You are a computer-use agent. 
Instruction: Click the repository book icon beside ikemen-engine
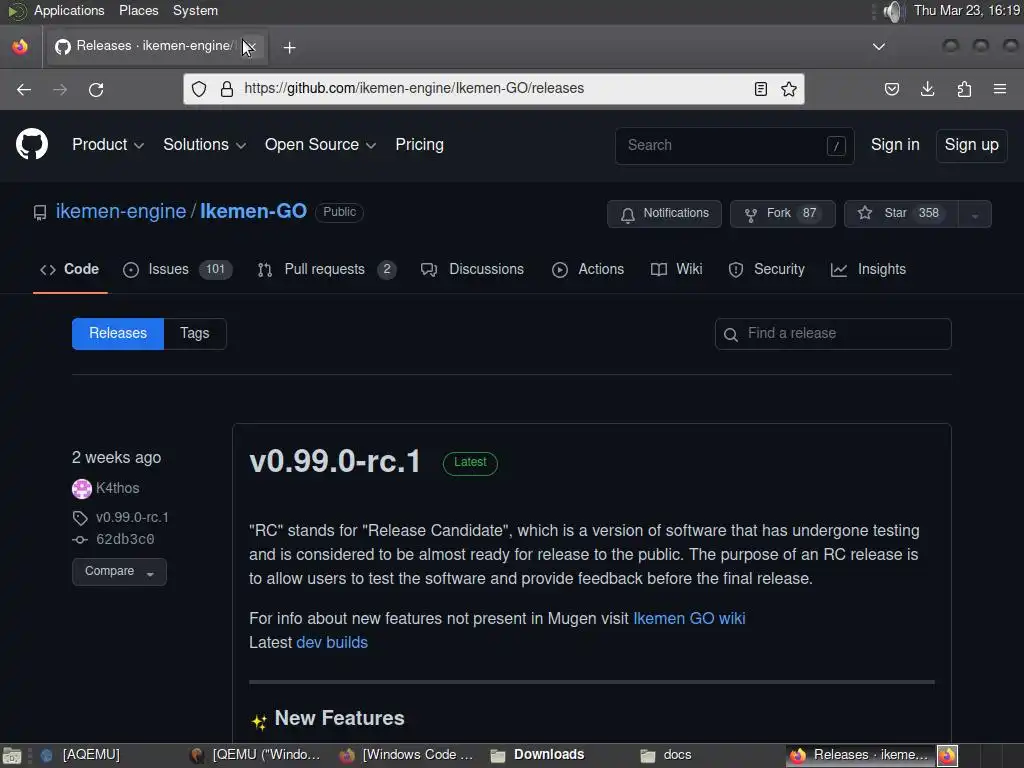tap(40, 212)
